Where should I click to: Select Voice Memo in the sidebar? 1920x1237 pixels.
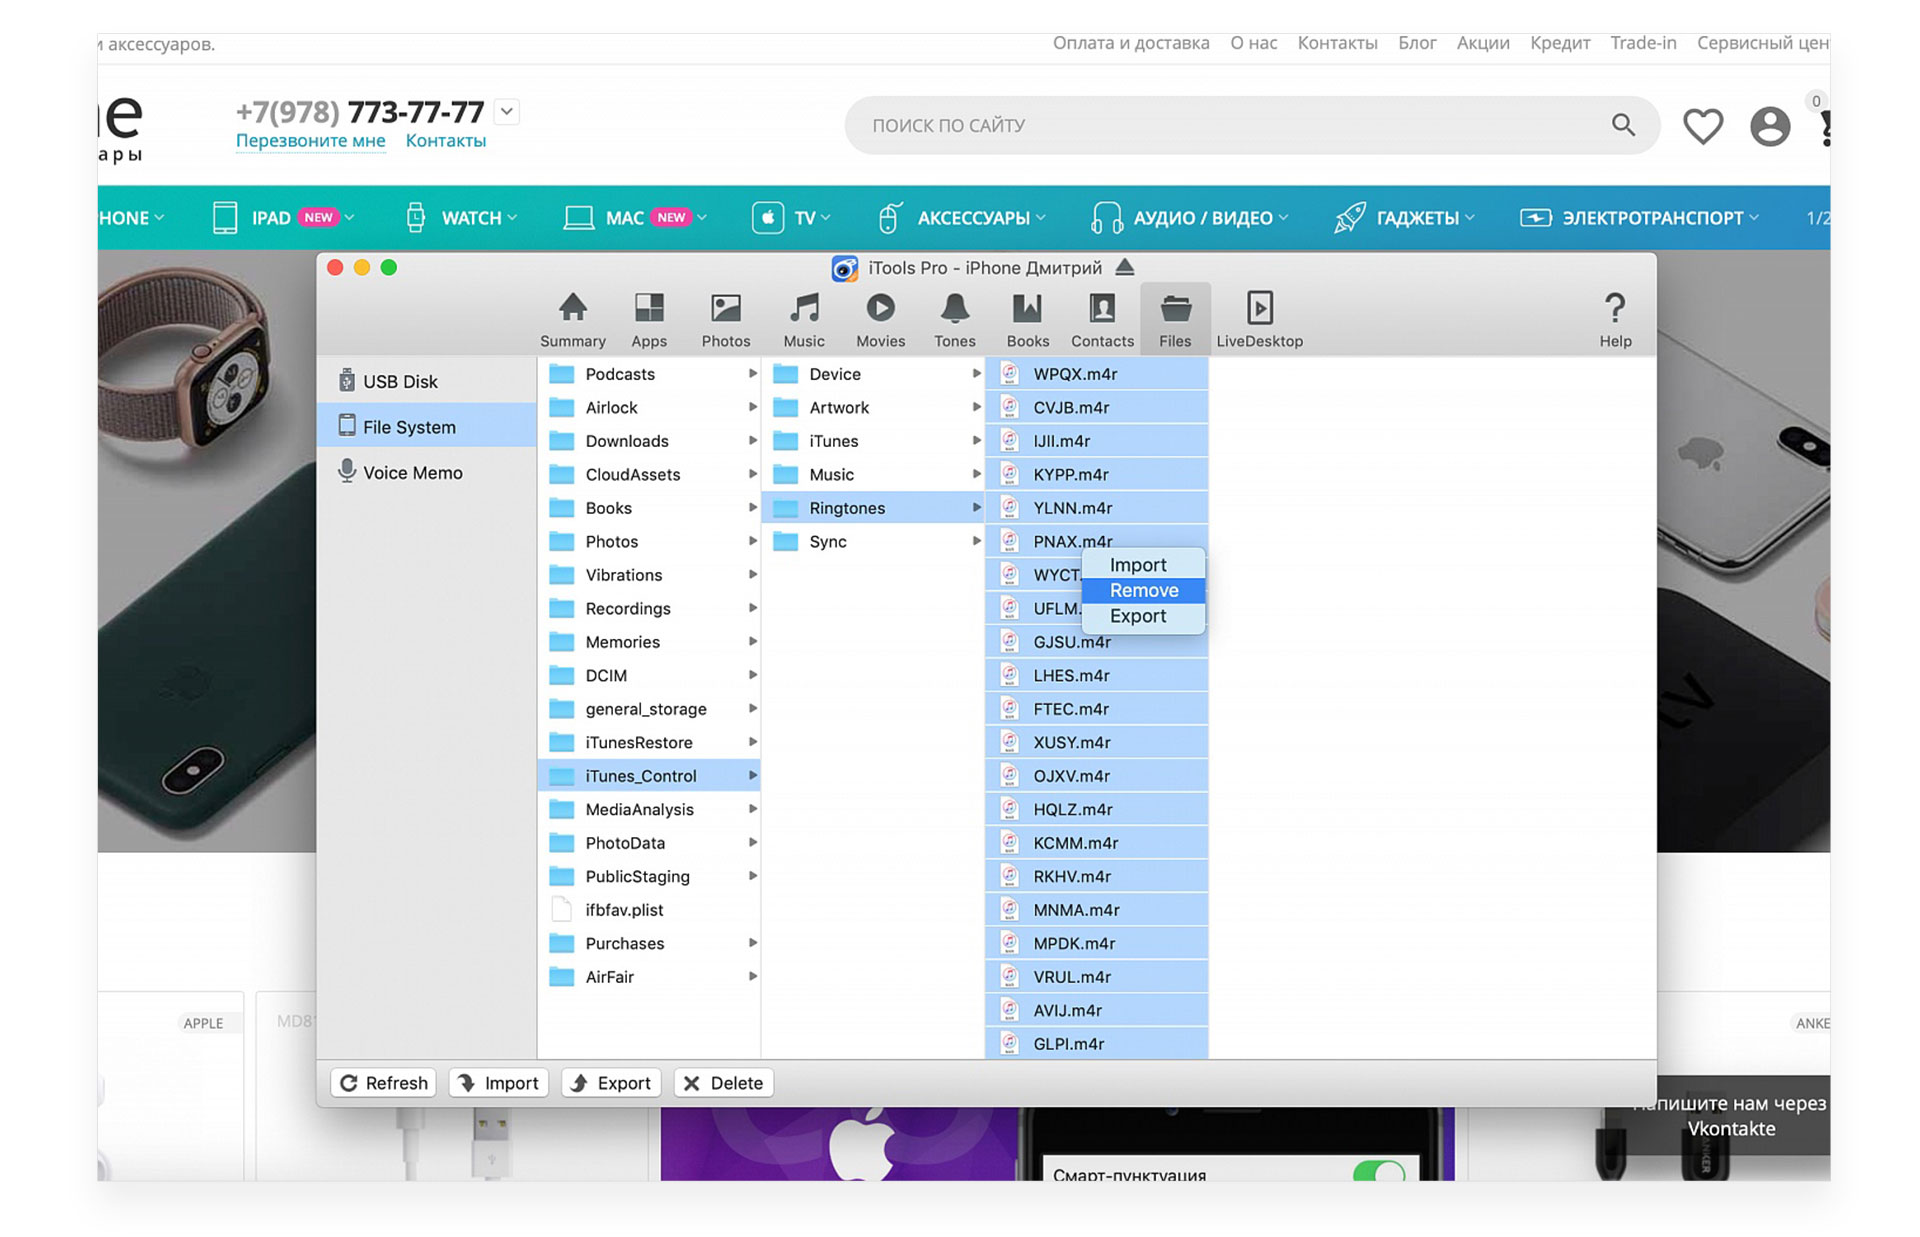[x=427, y=472]
